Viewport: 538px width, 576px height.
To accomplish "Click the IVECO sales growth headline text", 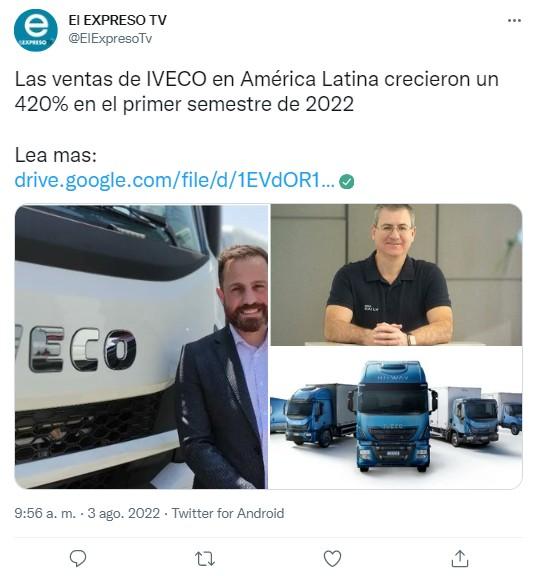I will [256, 91].
